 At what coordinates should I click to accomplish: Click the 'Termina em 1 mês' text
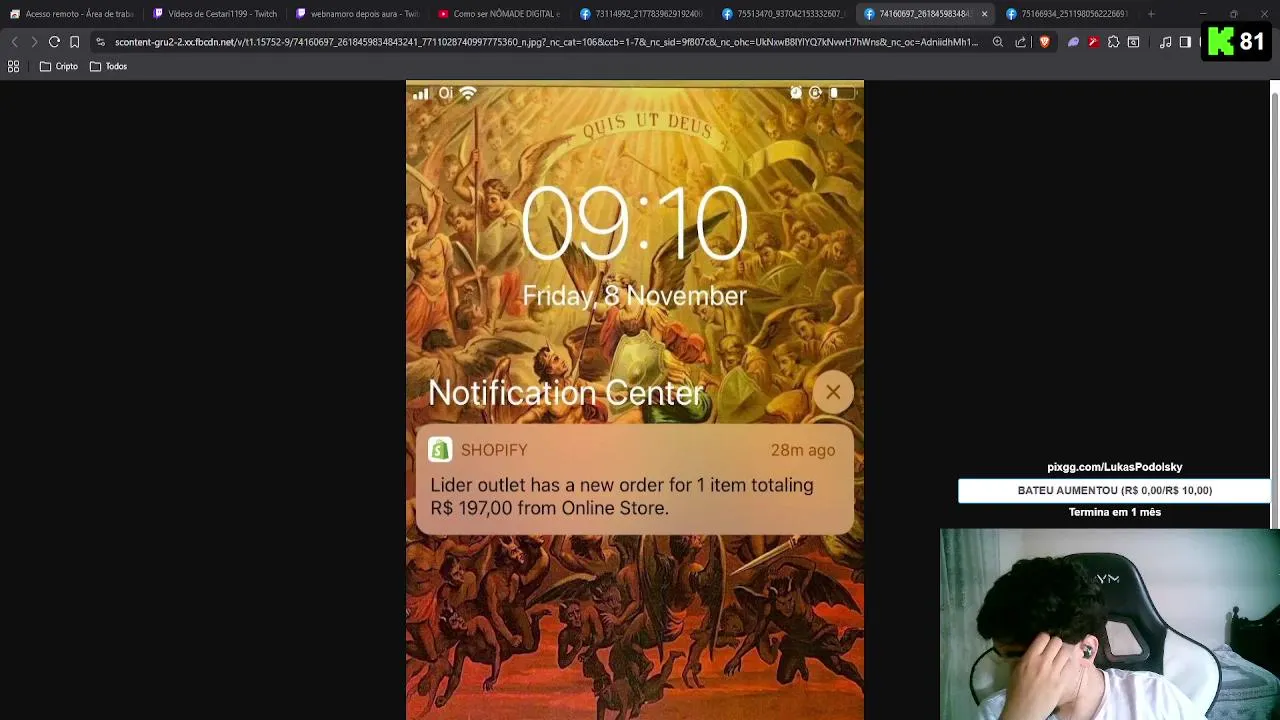1114,512
